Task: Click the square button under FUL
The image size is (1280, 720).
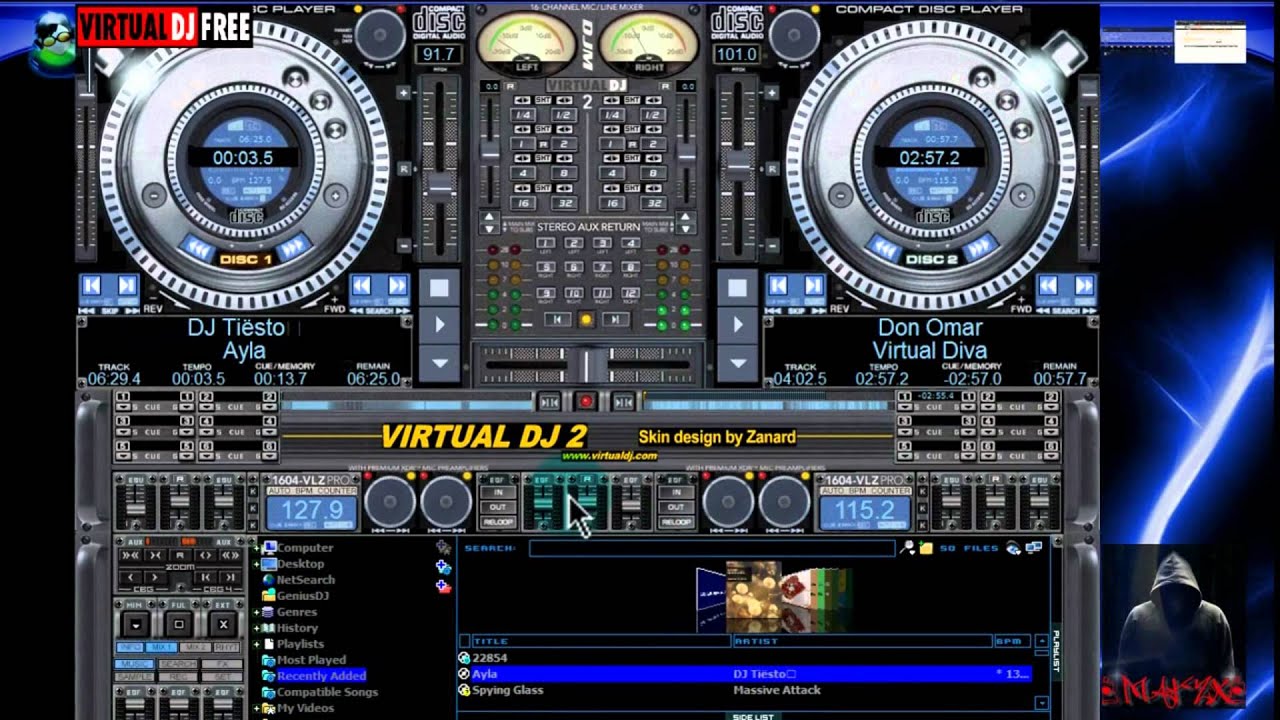Action: [179, 624]
